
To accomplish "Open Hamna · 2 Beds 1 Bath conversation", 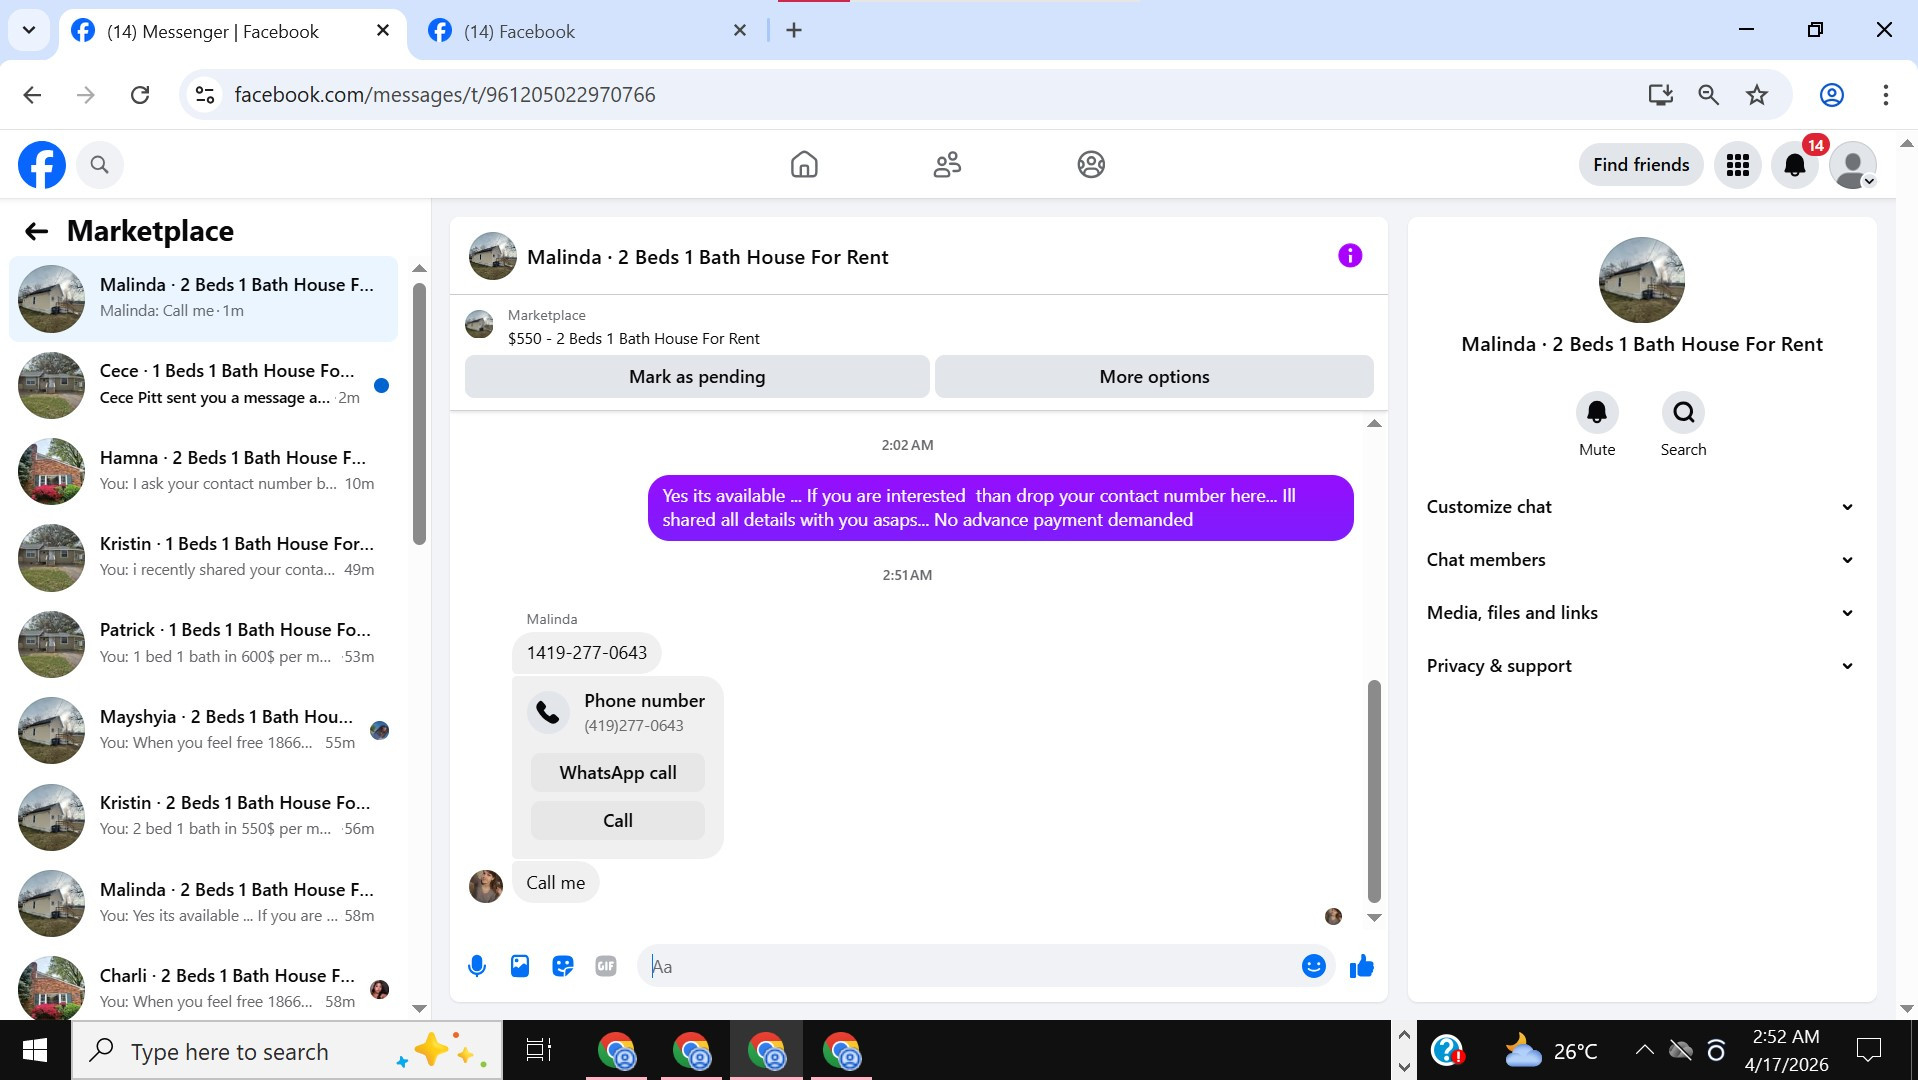I will (x=204, y=471).
